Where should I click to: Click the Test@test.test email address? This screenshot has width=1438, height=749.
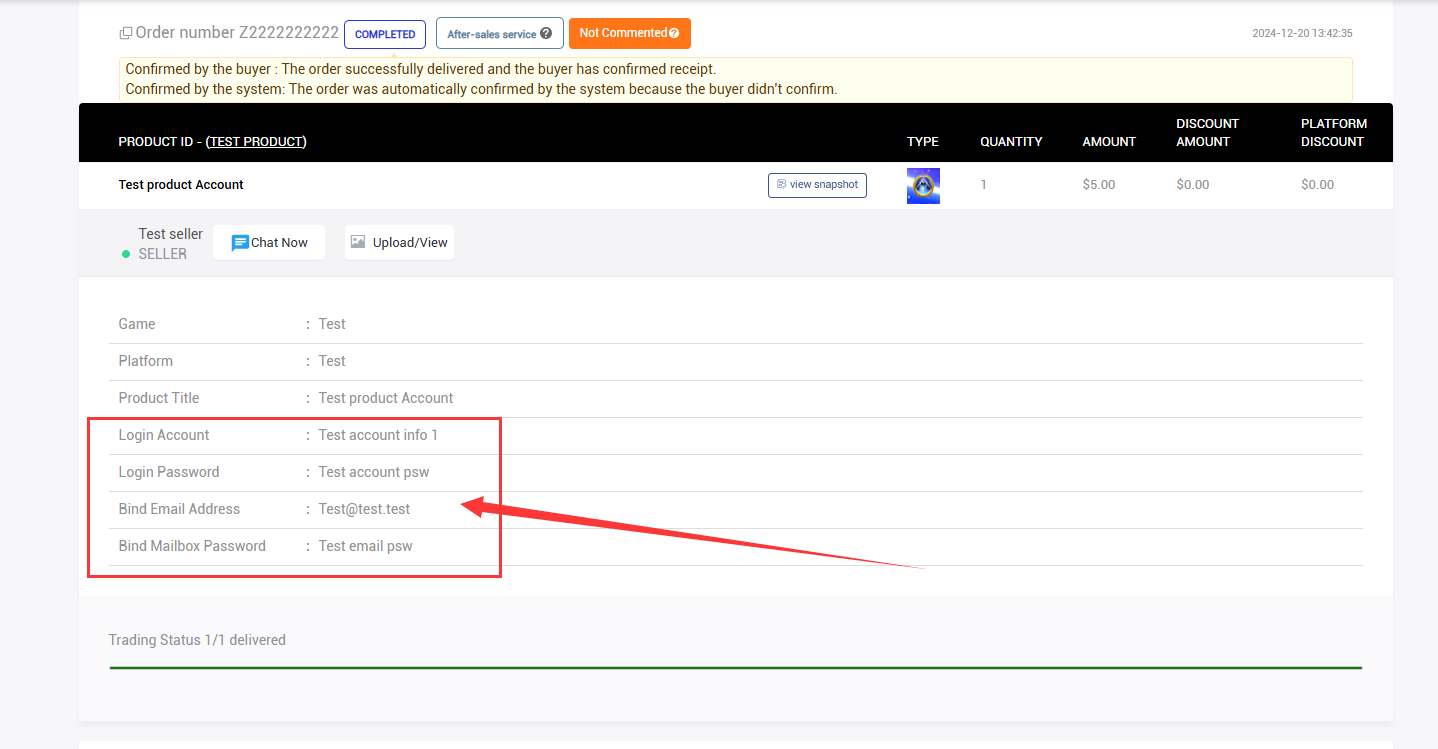click(364, 509)
